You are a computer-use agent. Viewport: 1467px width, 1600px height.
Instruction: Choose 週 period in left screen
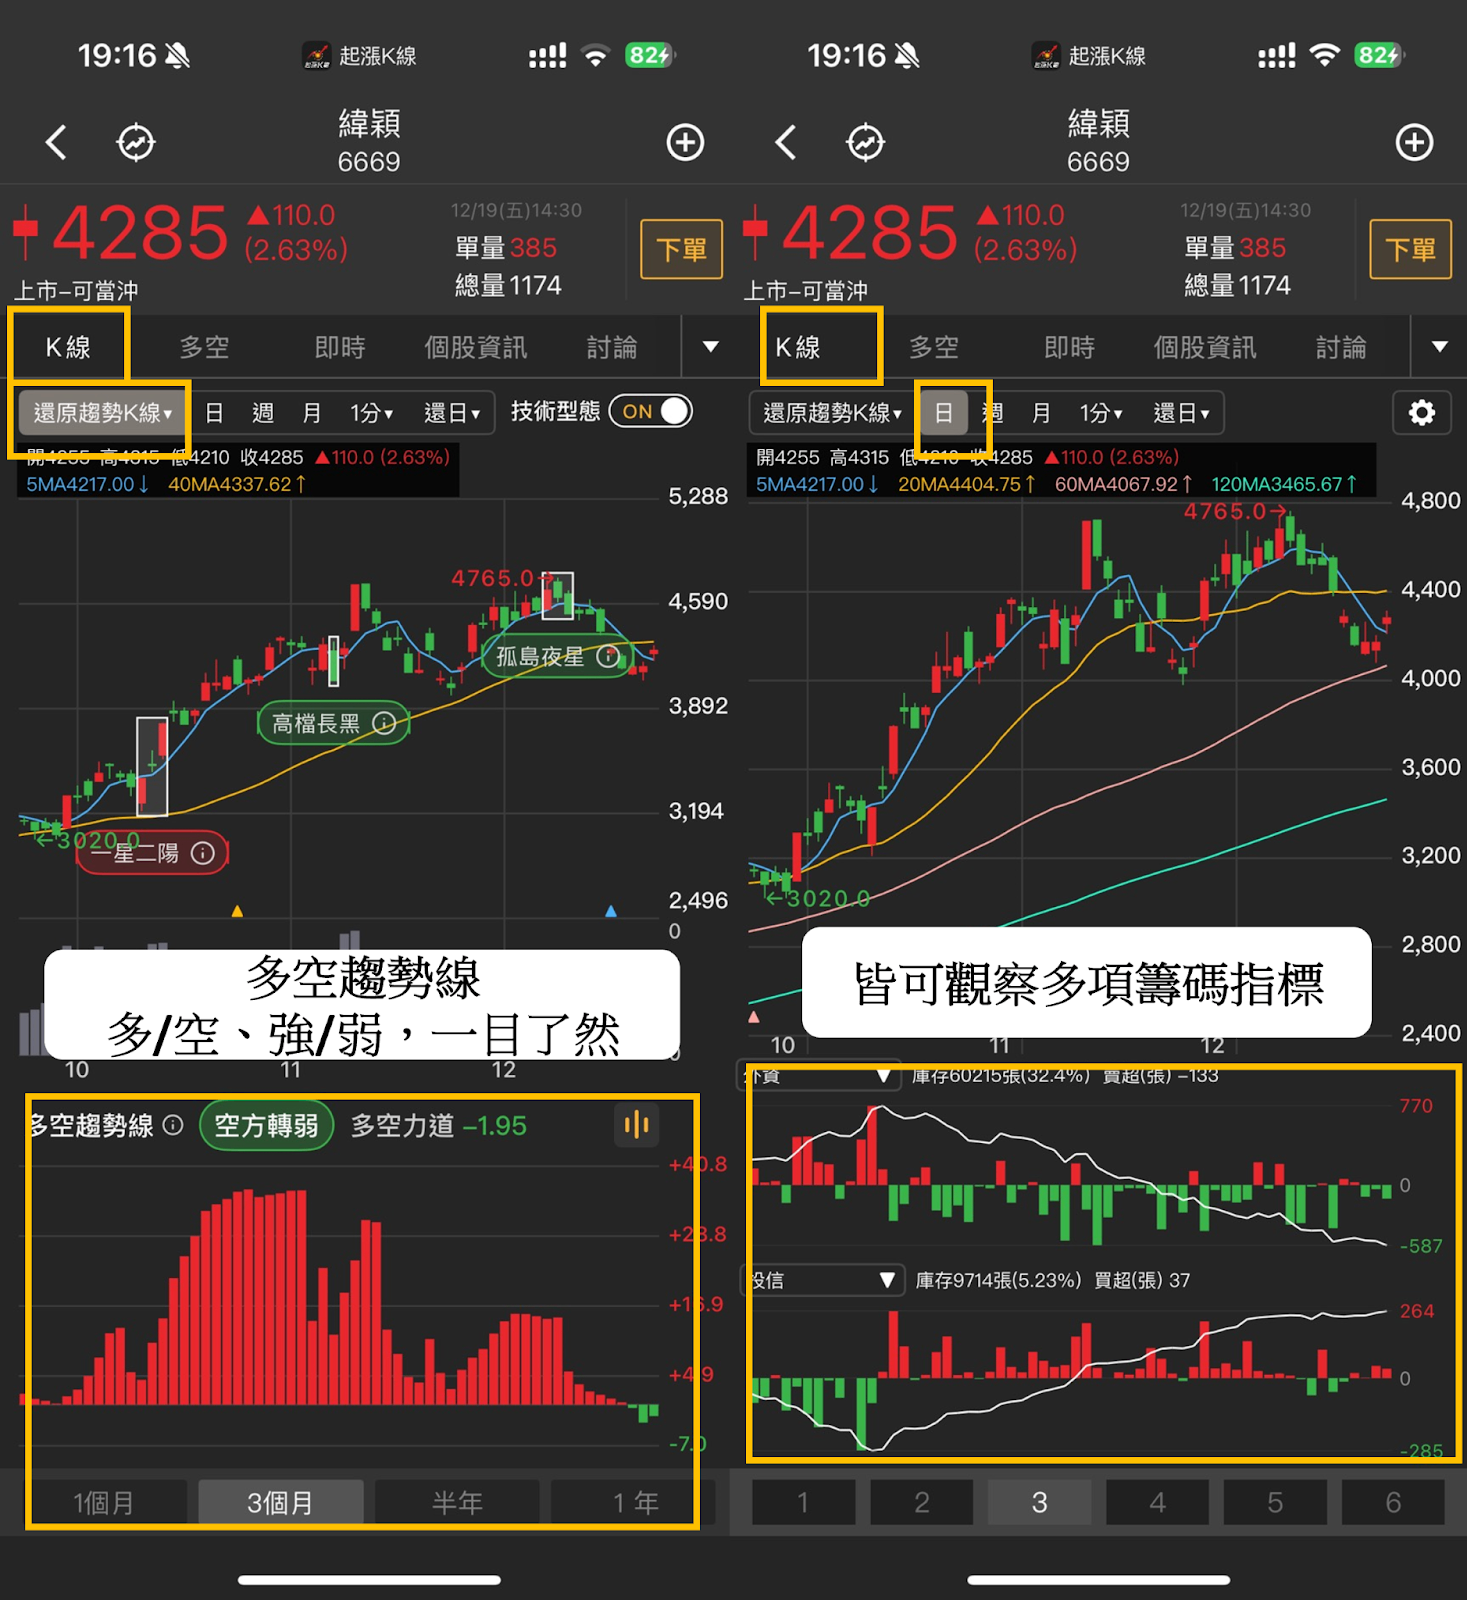[x=263, y=413]
